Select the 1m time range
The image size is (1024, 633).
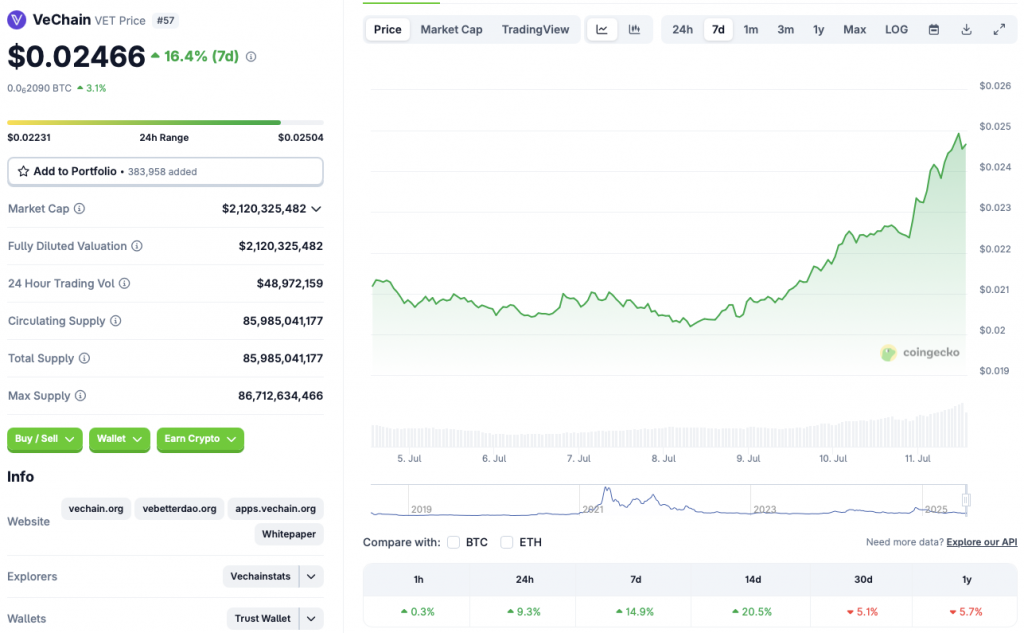pyautogui.click(x=751, y=29)
